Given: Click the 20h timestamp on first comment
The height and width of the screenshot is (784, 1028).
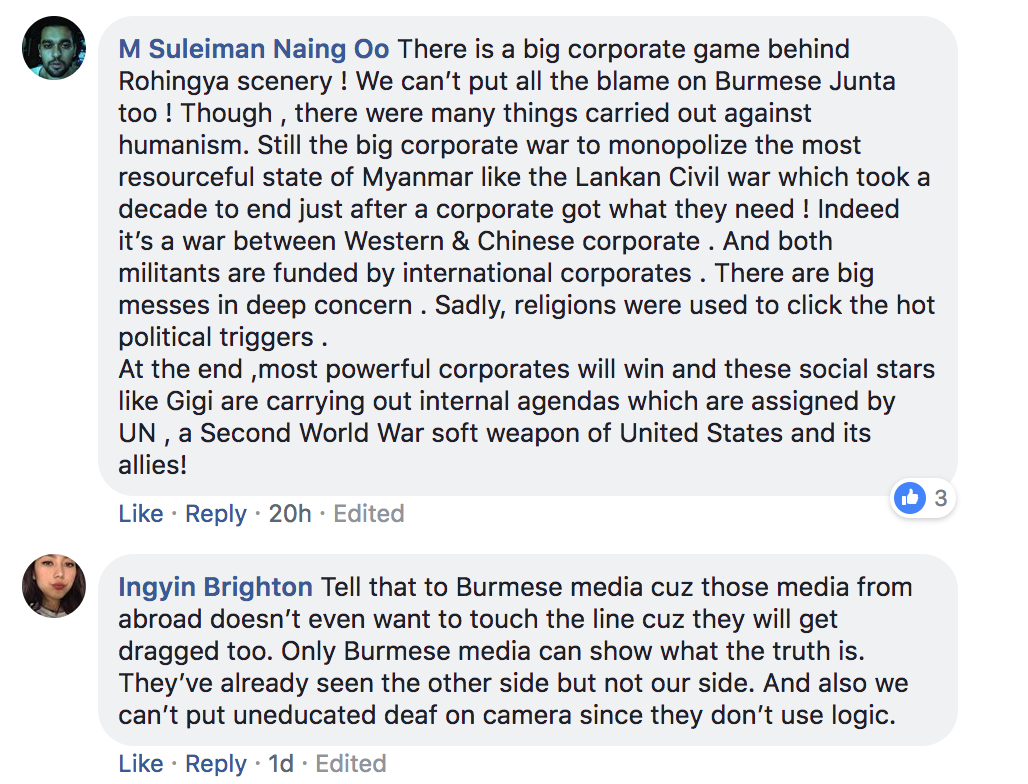Looking at the screenshot, I should [x=290, y=514].
